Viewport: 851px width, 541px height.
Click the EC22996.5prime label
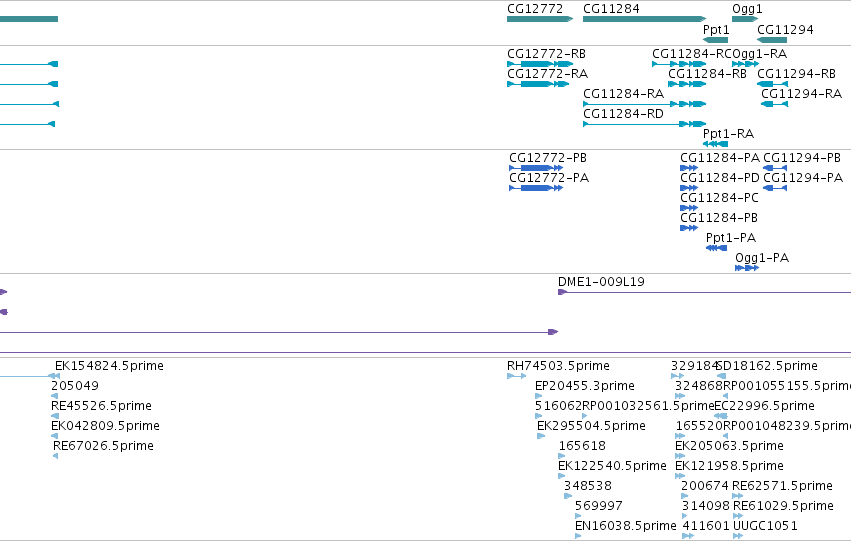pyautogui.click(x=764, y=406)
